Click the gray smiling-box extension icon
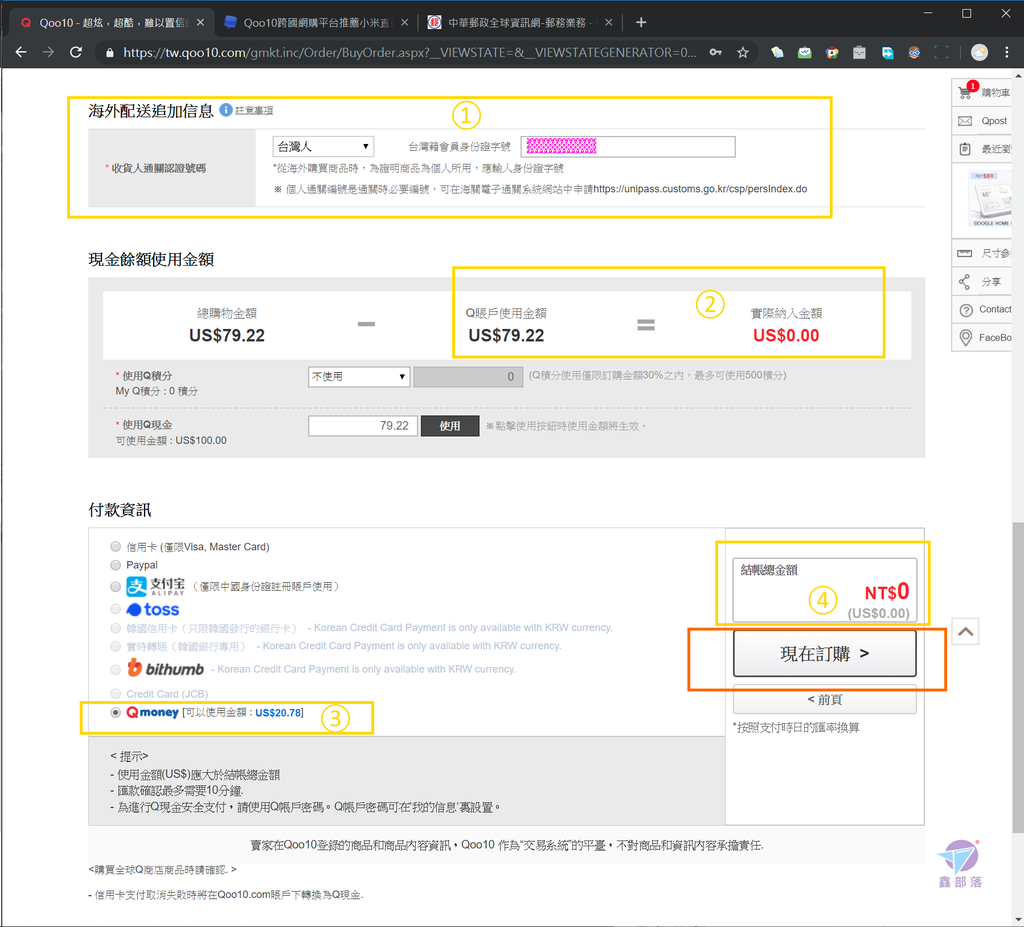This screenshot has width=1024, height=927. click(859, 52)
